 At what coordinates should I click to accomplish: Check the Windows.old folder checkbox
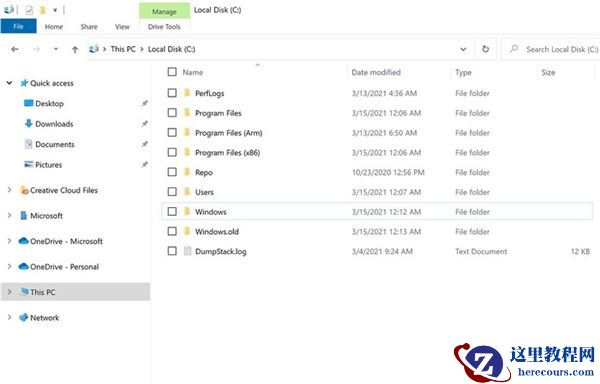click(x=172, y=231)
